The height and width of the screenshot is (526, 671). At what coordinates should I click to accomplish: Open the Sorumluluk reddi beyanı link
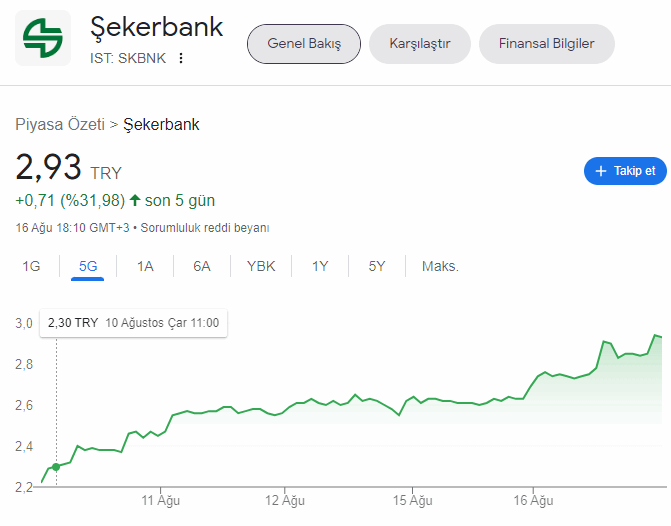[x=205, y=228]
